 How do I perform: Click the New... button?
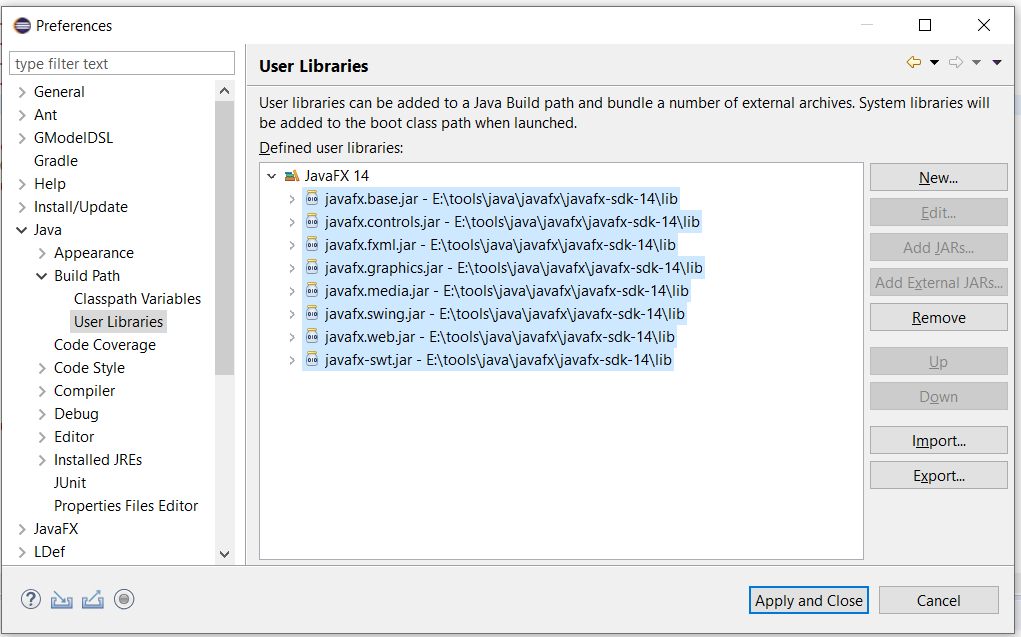click(x=938, y=177)
